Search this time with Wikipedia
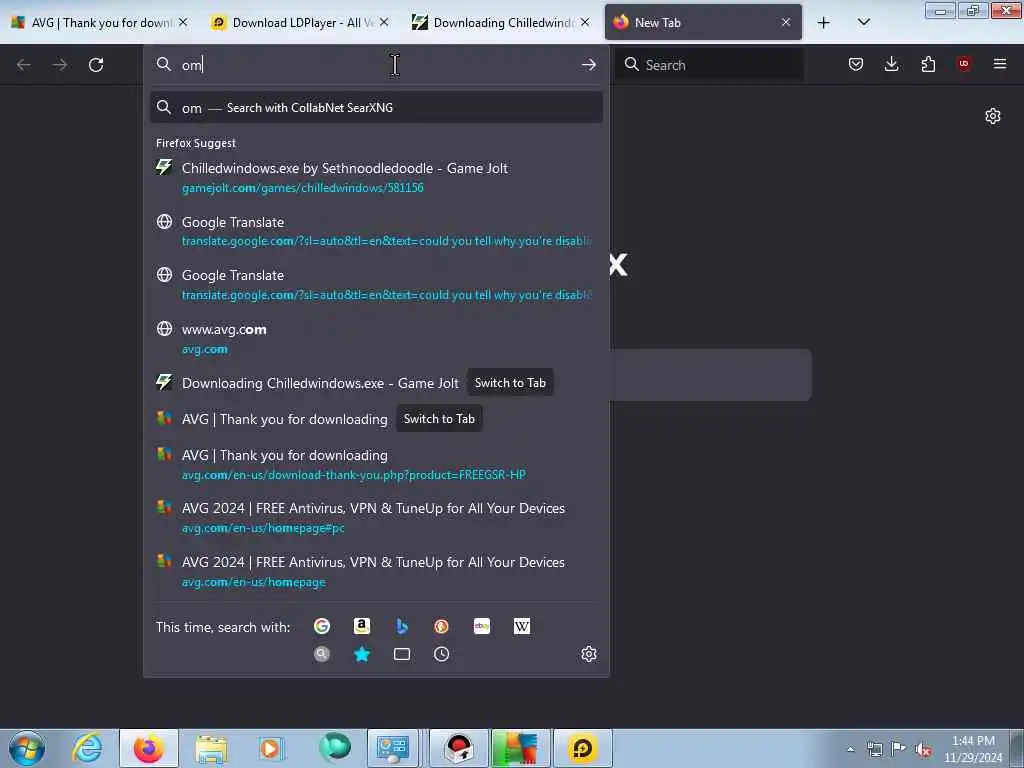This screenshot has height=768, width=1024. [x=521, y=626]
